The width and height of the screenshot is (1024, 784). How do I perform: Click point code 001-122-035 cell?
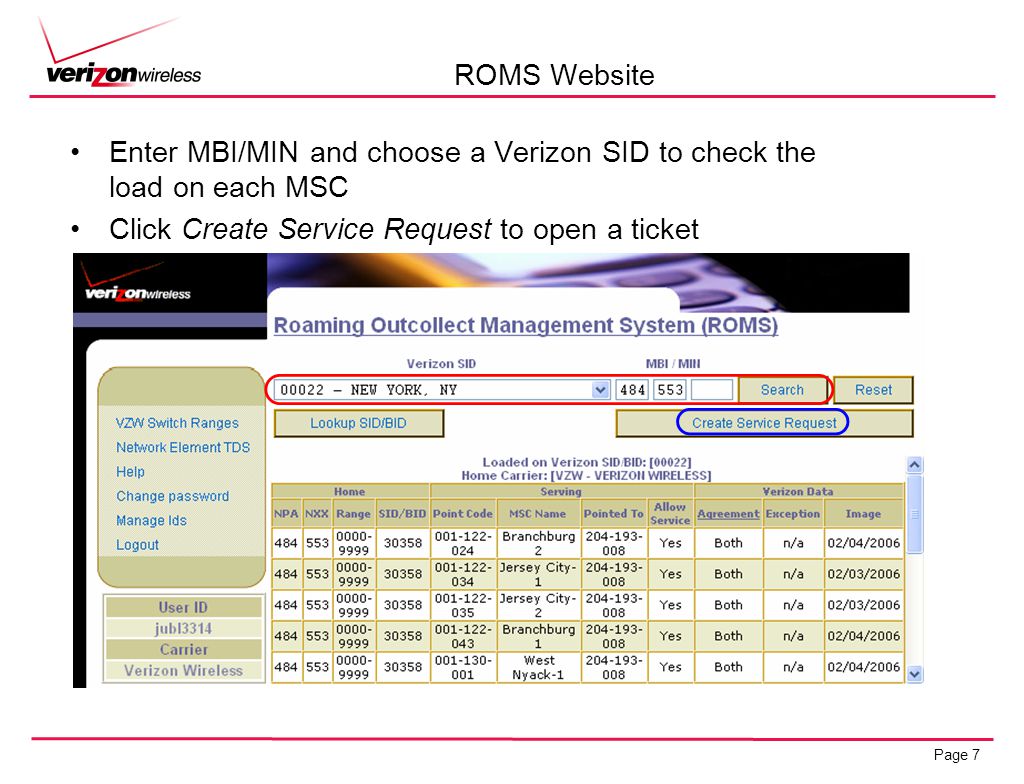click(x=462, y=606)
